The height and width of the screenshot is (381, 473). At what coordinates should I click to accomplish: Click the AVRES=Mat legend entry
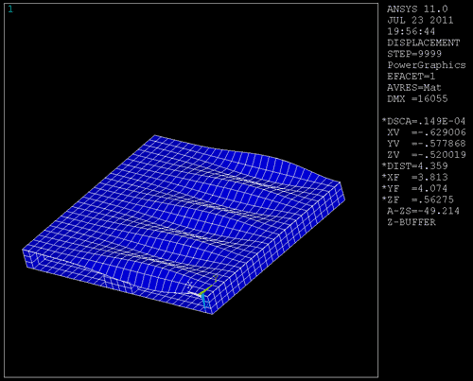414,88
